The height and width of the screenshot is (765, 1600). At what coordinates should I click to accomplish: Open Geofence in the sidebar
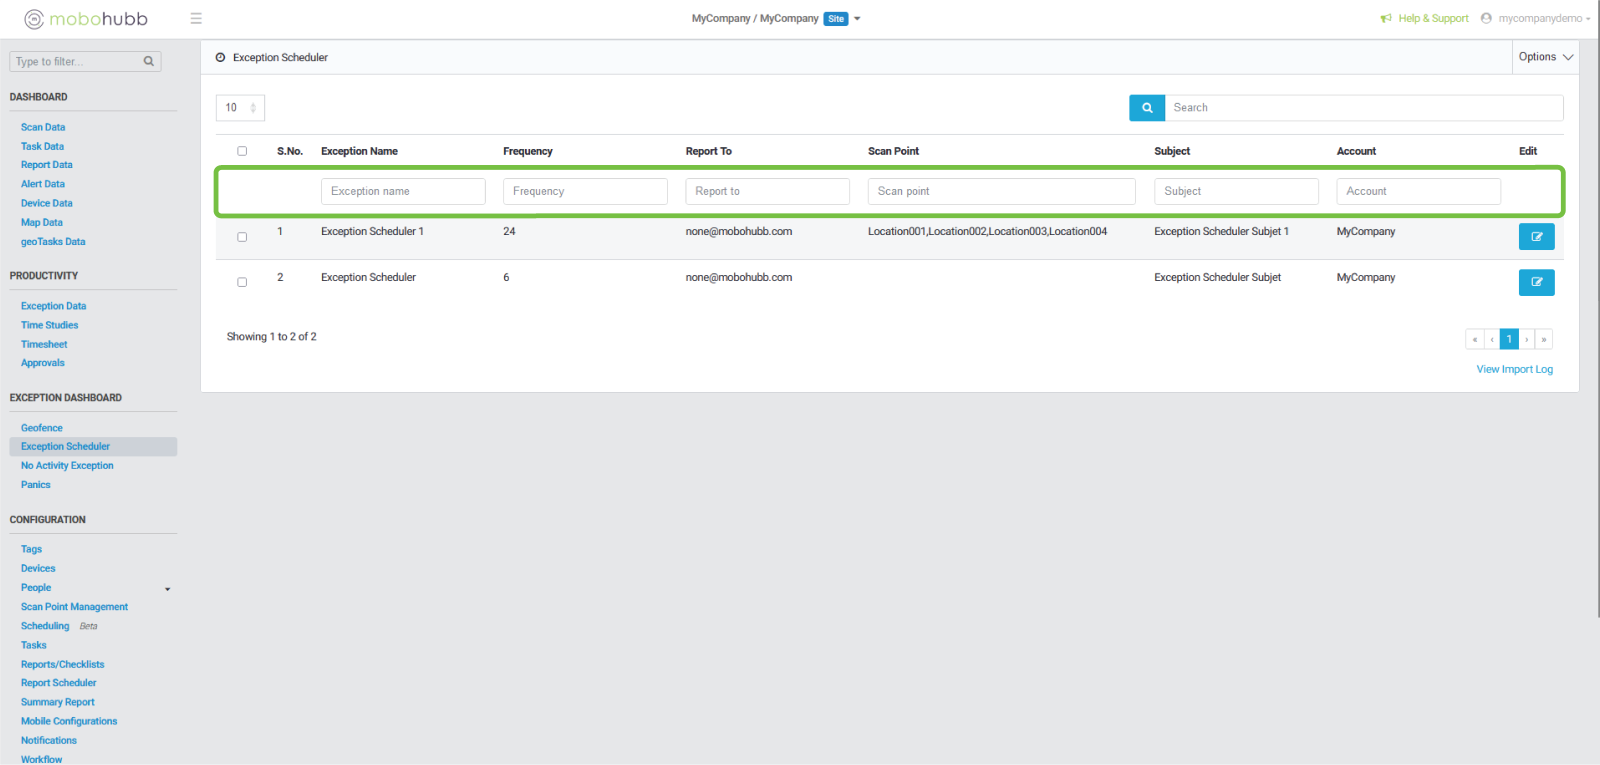tap(42, 428)
